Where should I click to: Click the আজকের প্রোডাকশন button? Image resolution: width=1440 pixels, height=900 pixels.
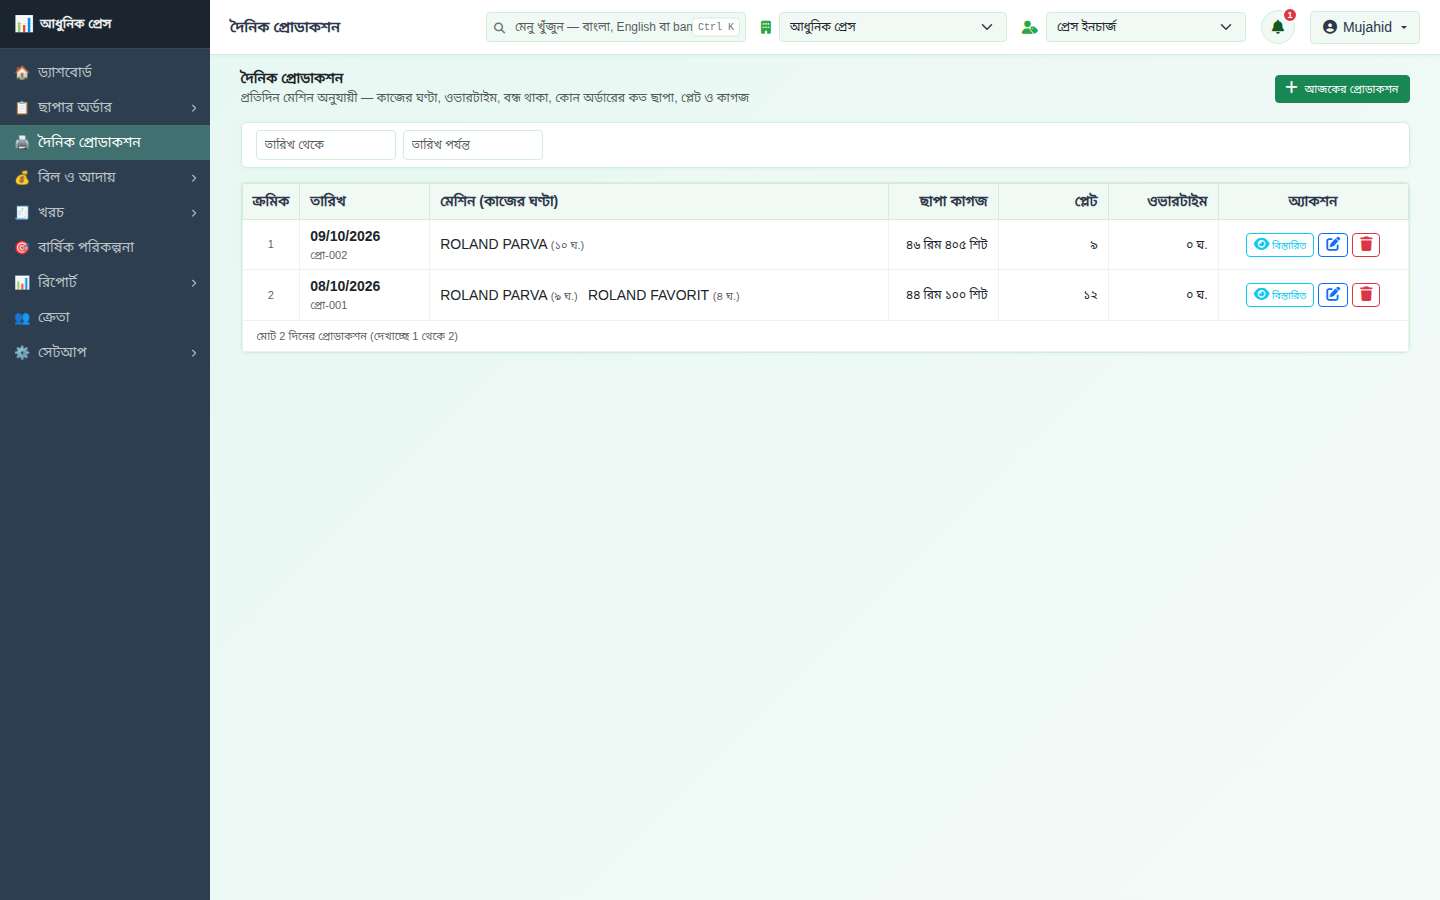(x=1342, y=89)
